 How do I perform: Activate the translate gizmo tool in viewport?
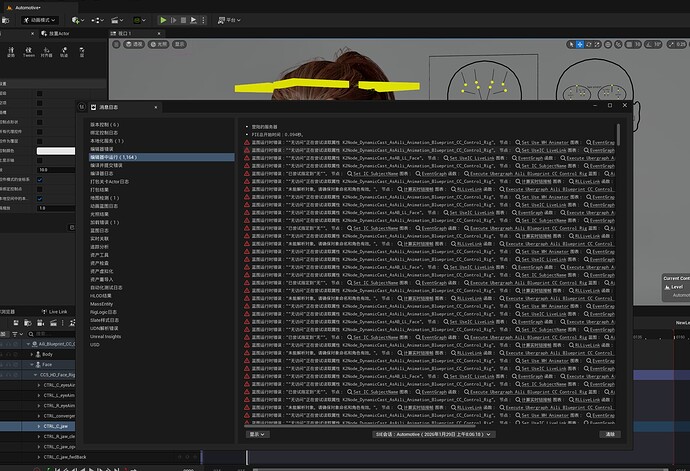pos(580,44)
